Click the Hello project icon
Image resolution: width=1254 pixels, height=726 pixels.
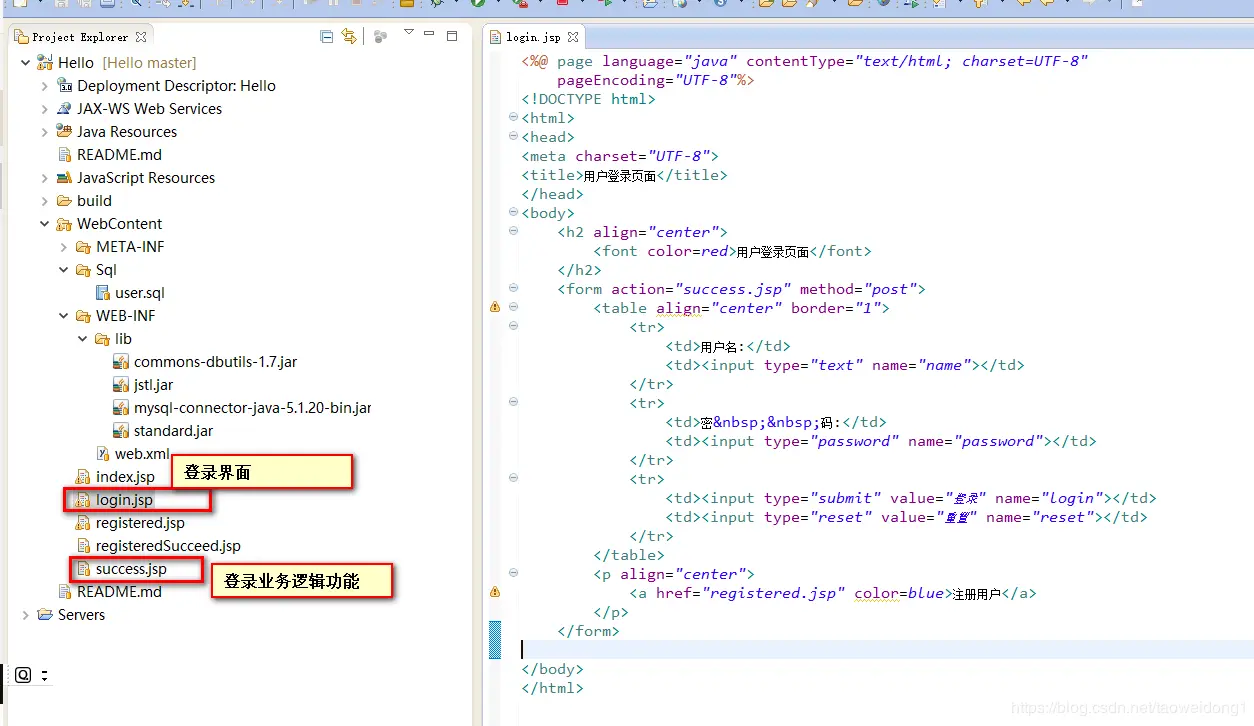point(45,62)
